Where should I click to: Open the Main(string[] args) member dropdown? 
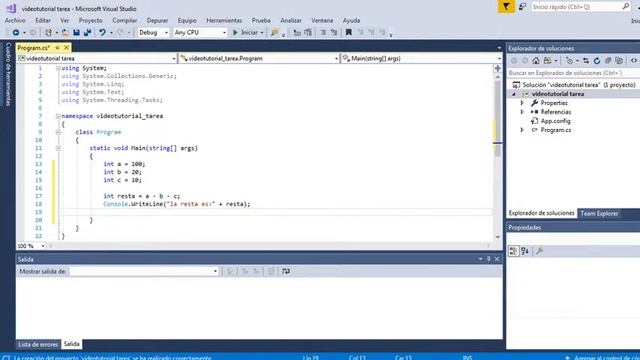coord(421,58)
